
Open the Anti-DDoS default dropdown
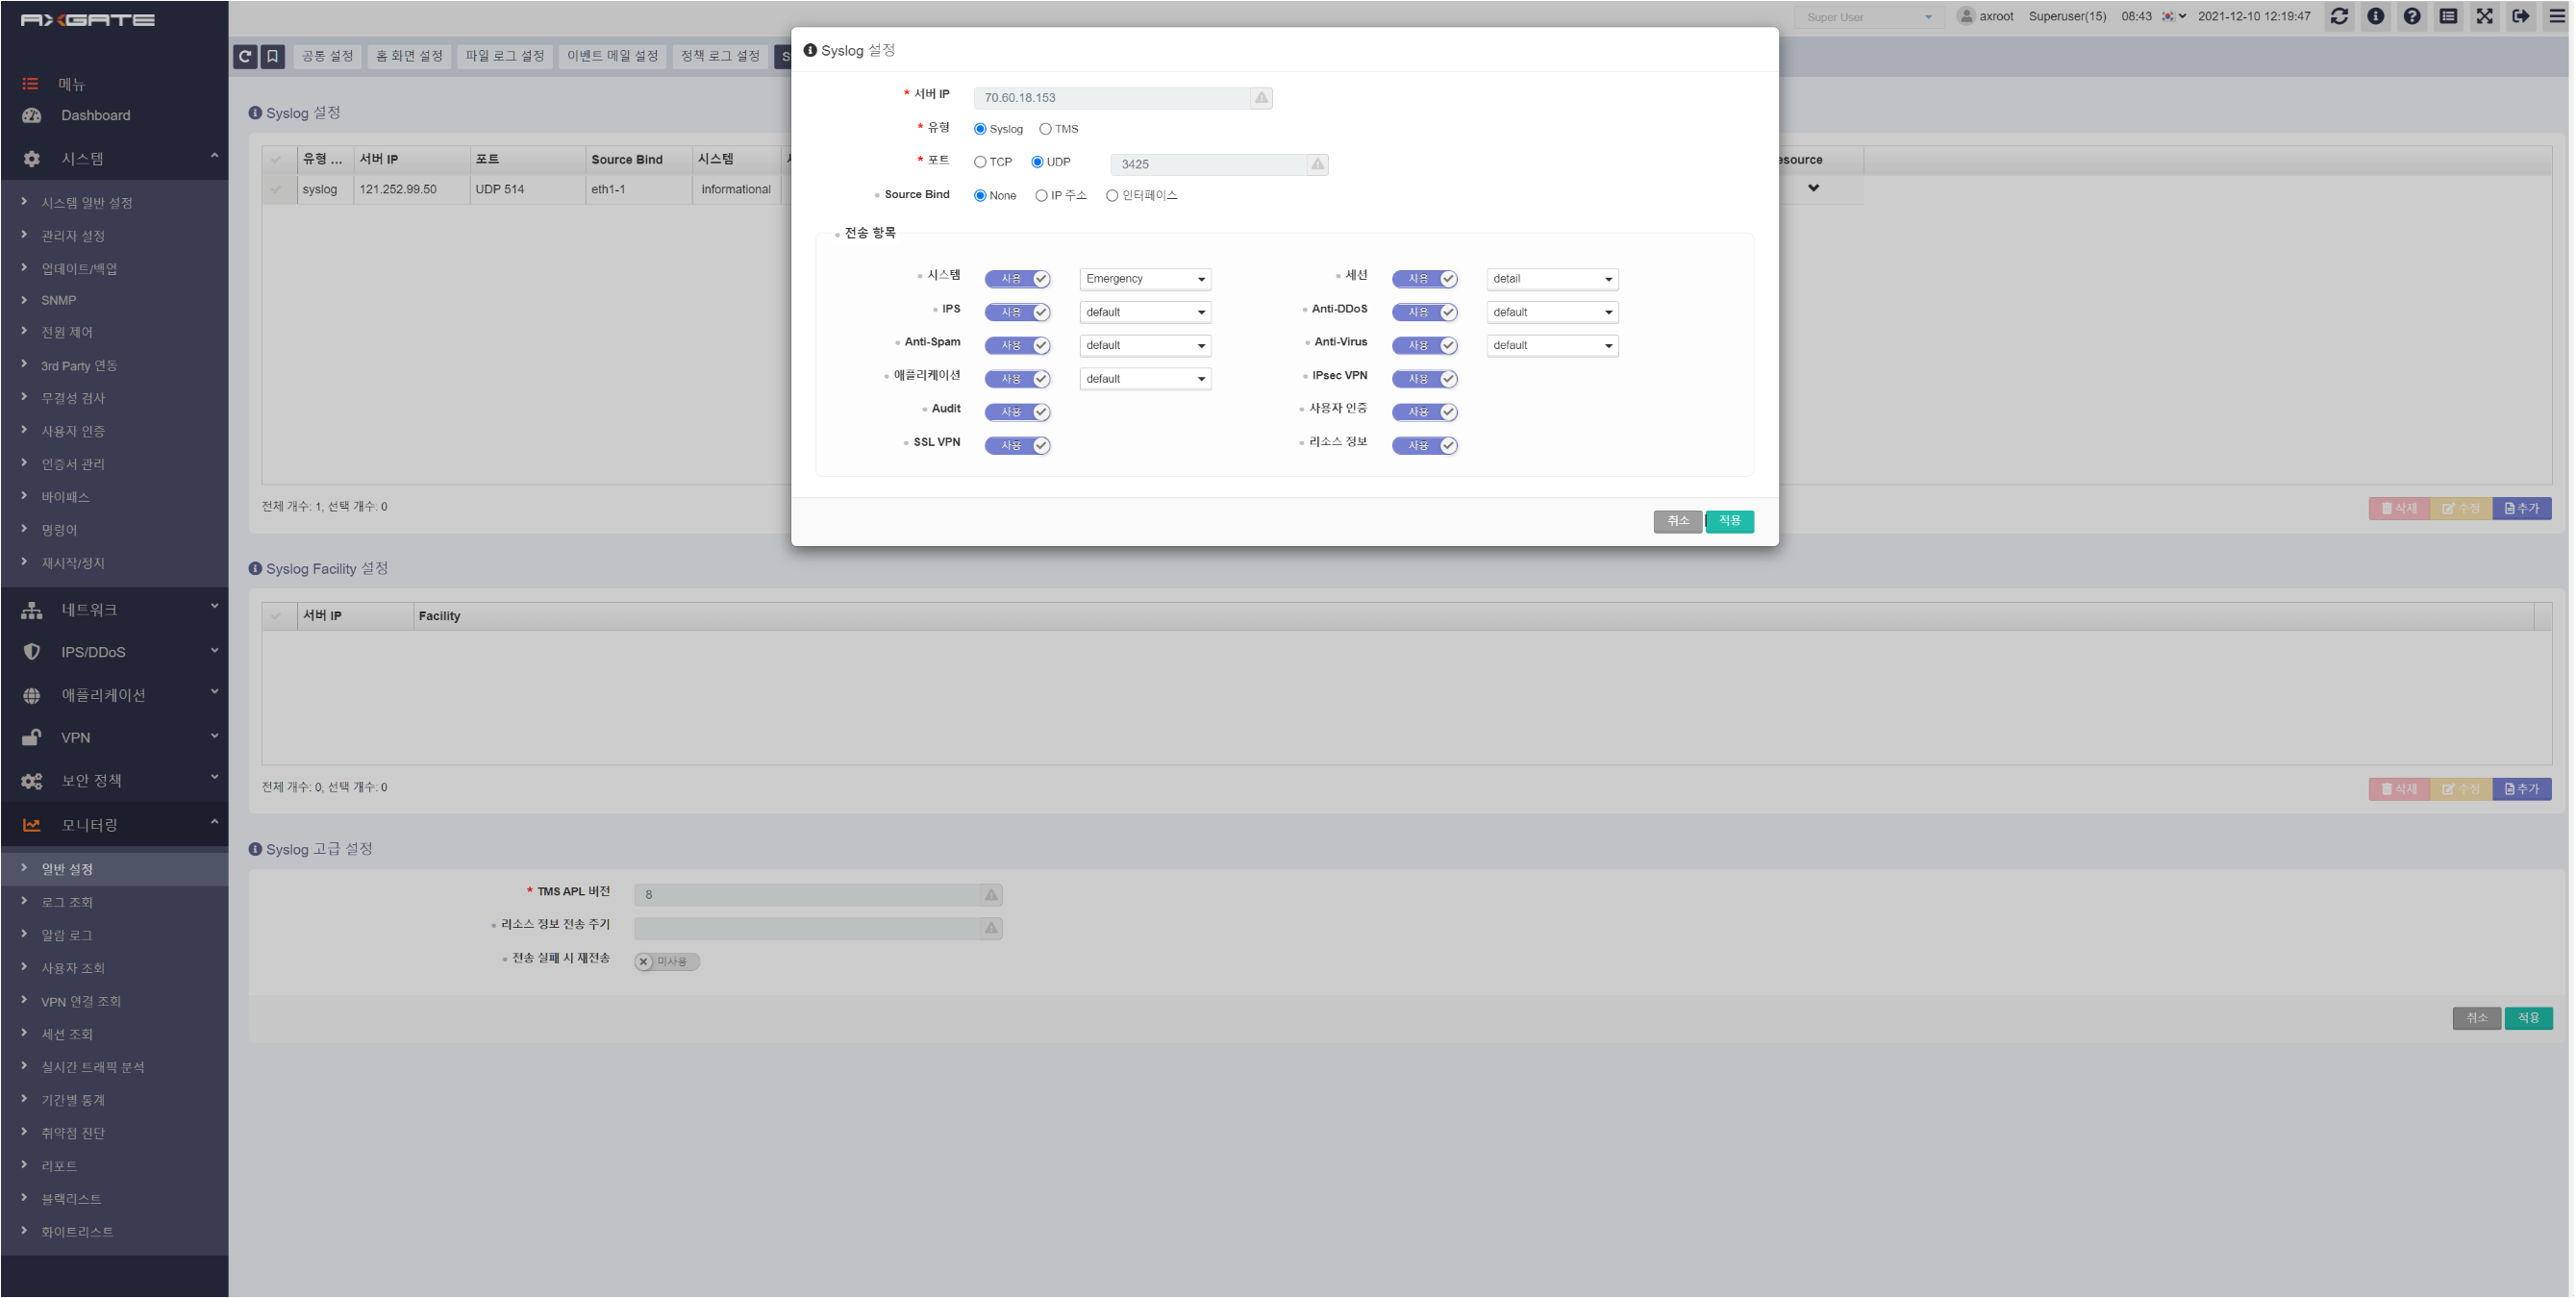coord(1552,312)
